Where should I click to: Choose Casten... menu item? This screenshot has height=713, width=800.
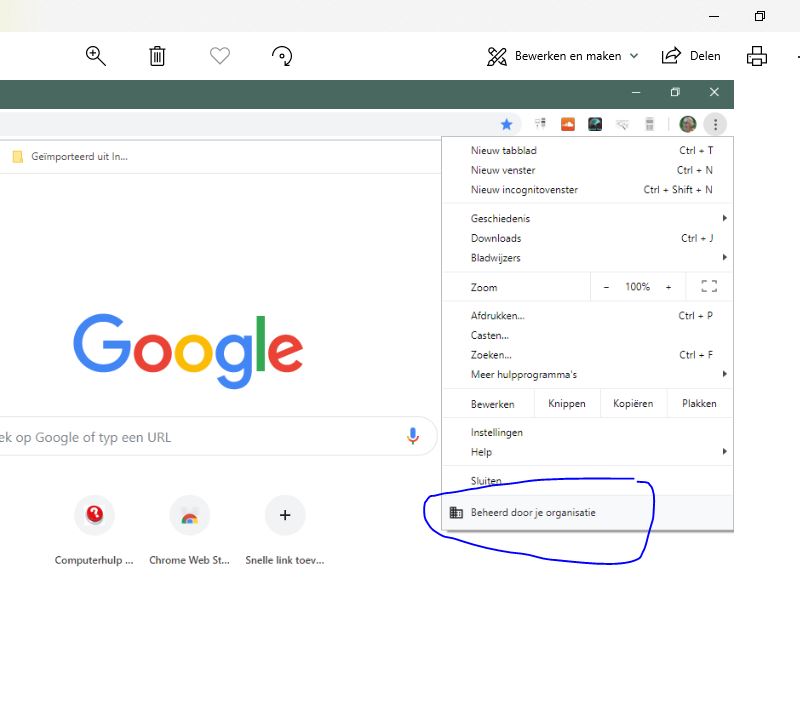[x=587, y=335]
